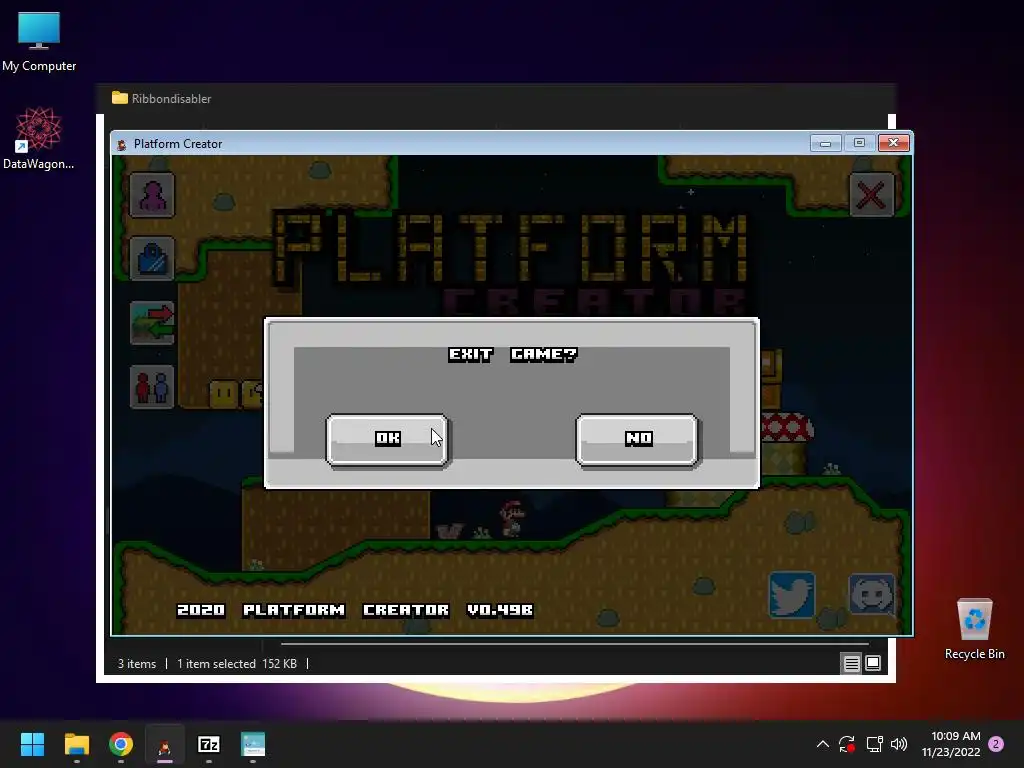Click '1 item selected 152 KB' status
This screenshot has width=1024, height=768.
pos(237,664)
